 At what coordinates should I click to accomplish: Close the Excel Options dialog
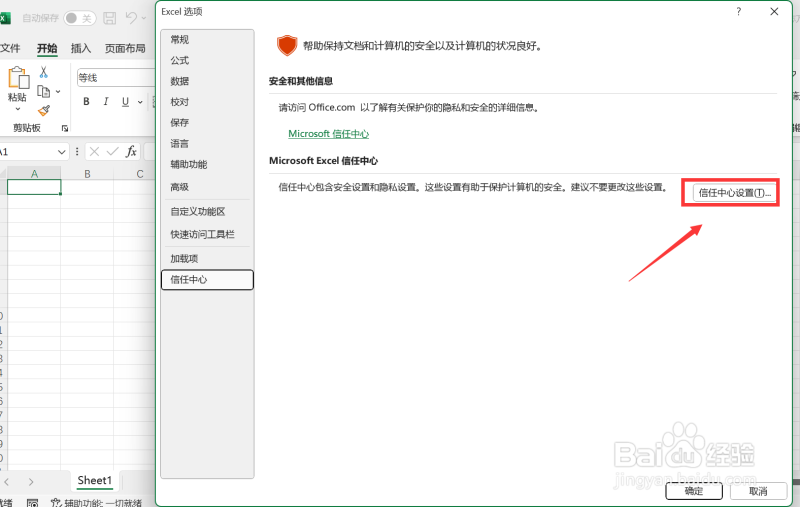[x=774, y=12]
